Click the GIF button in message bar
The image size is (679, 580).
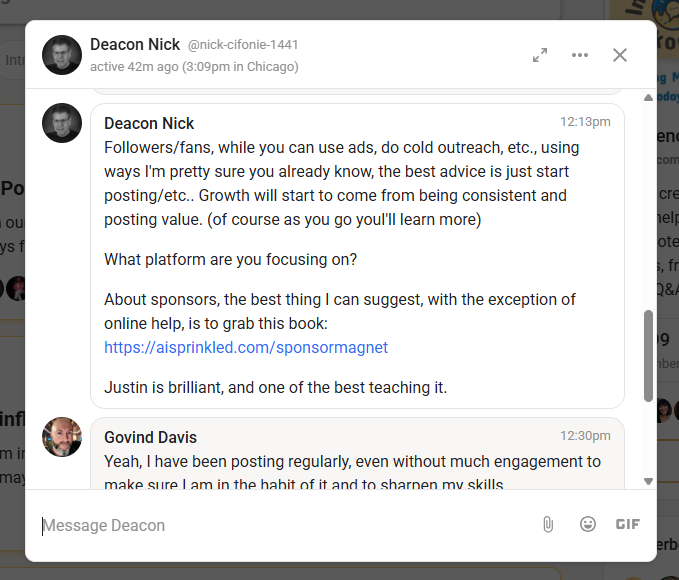tap(627, 524)
